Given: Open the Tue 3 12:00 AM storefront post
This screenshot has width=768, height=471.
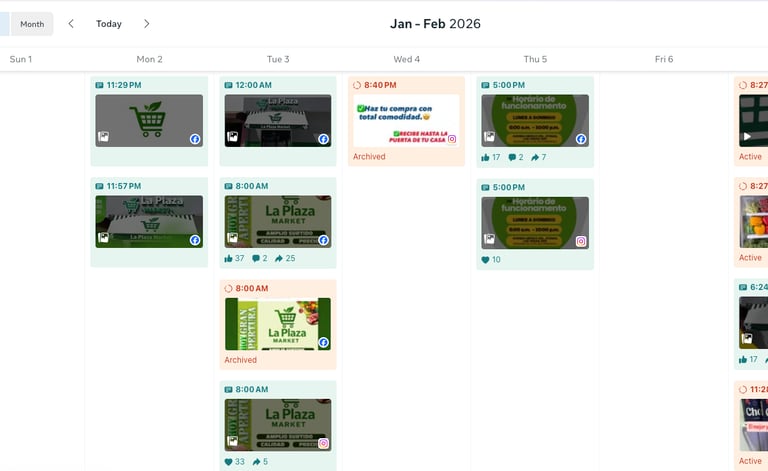Looking at the screenshot, I should (x=278, y=121).
